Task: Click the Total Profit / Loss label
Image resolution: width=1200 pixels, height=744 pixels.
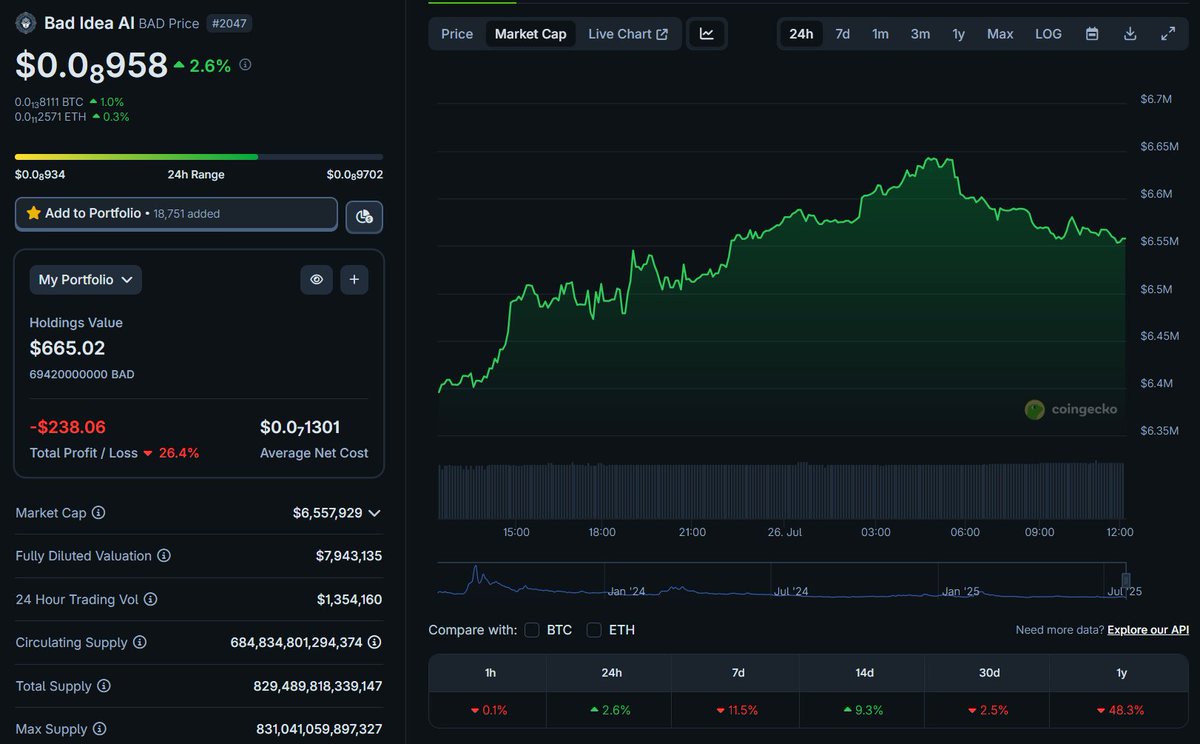Action: [x=83, y=453]
